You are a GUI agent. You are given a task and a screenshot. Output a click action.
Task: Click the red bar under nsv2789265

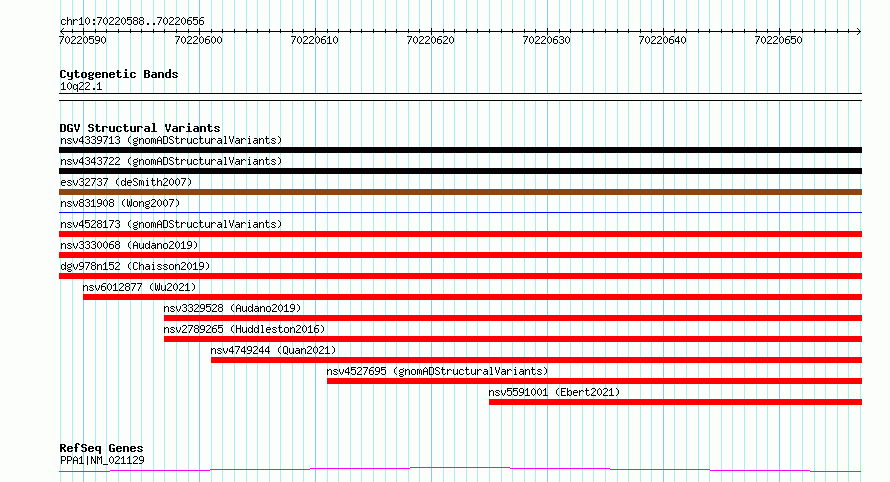point(513,340)
